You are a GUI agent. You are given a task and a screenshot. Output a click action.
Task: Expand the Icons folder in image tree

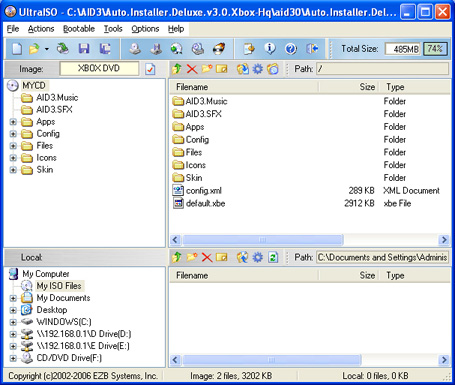[x=13, y=158]
